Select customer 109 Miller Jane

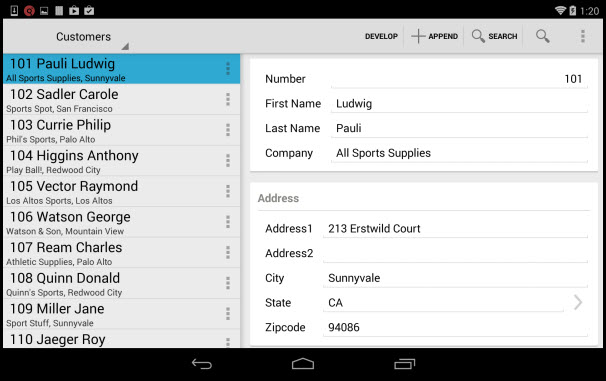click(121, 313)
